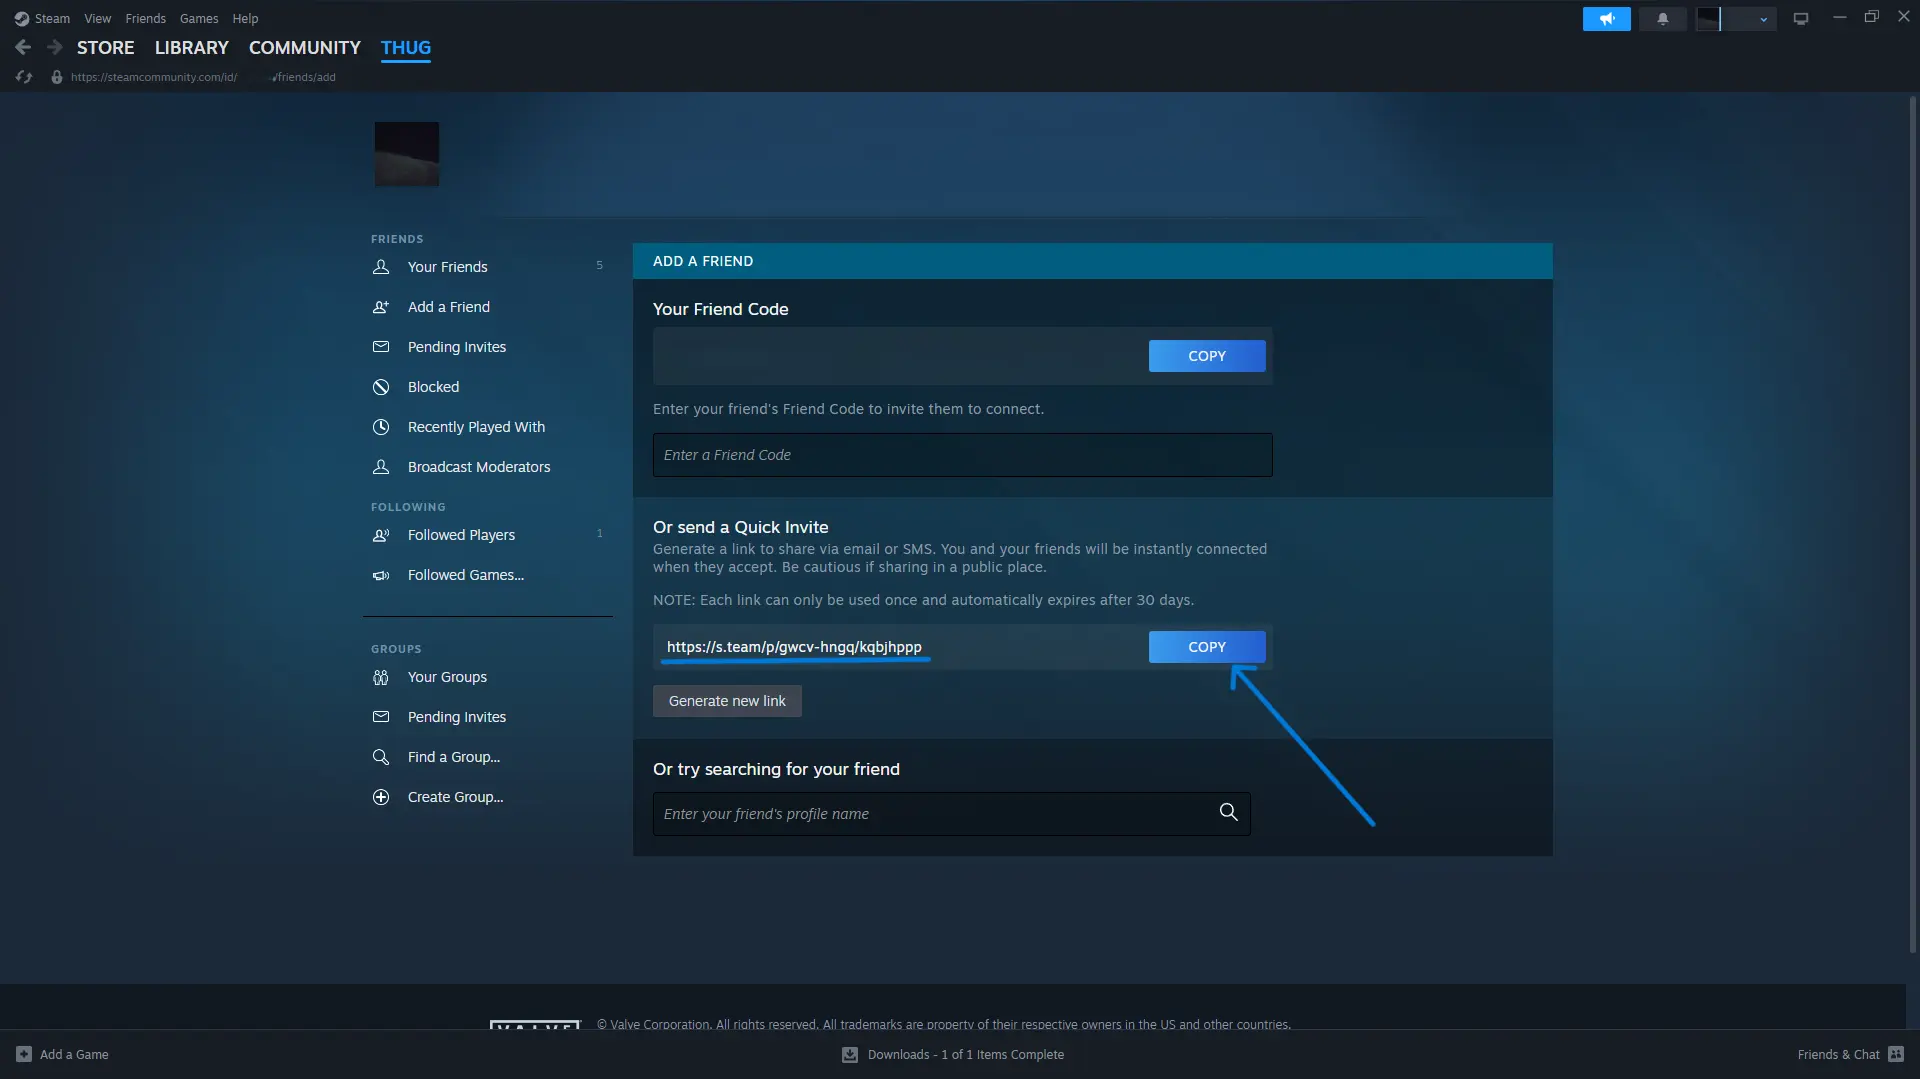Click the groups Pending Invites envelope icon

[x=381, y=717]
